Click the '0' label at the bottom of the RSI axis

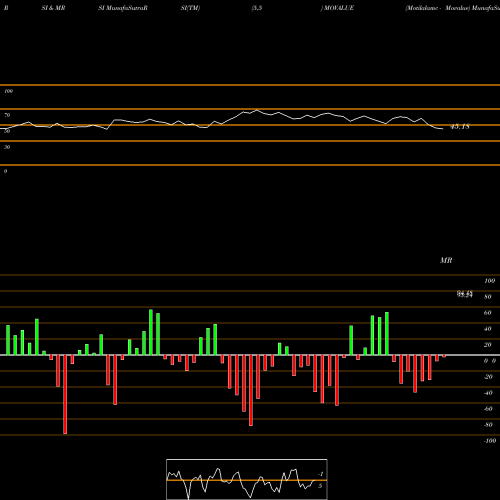point(5,171)
